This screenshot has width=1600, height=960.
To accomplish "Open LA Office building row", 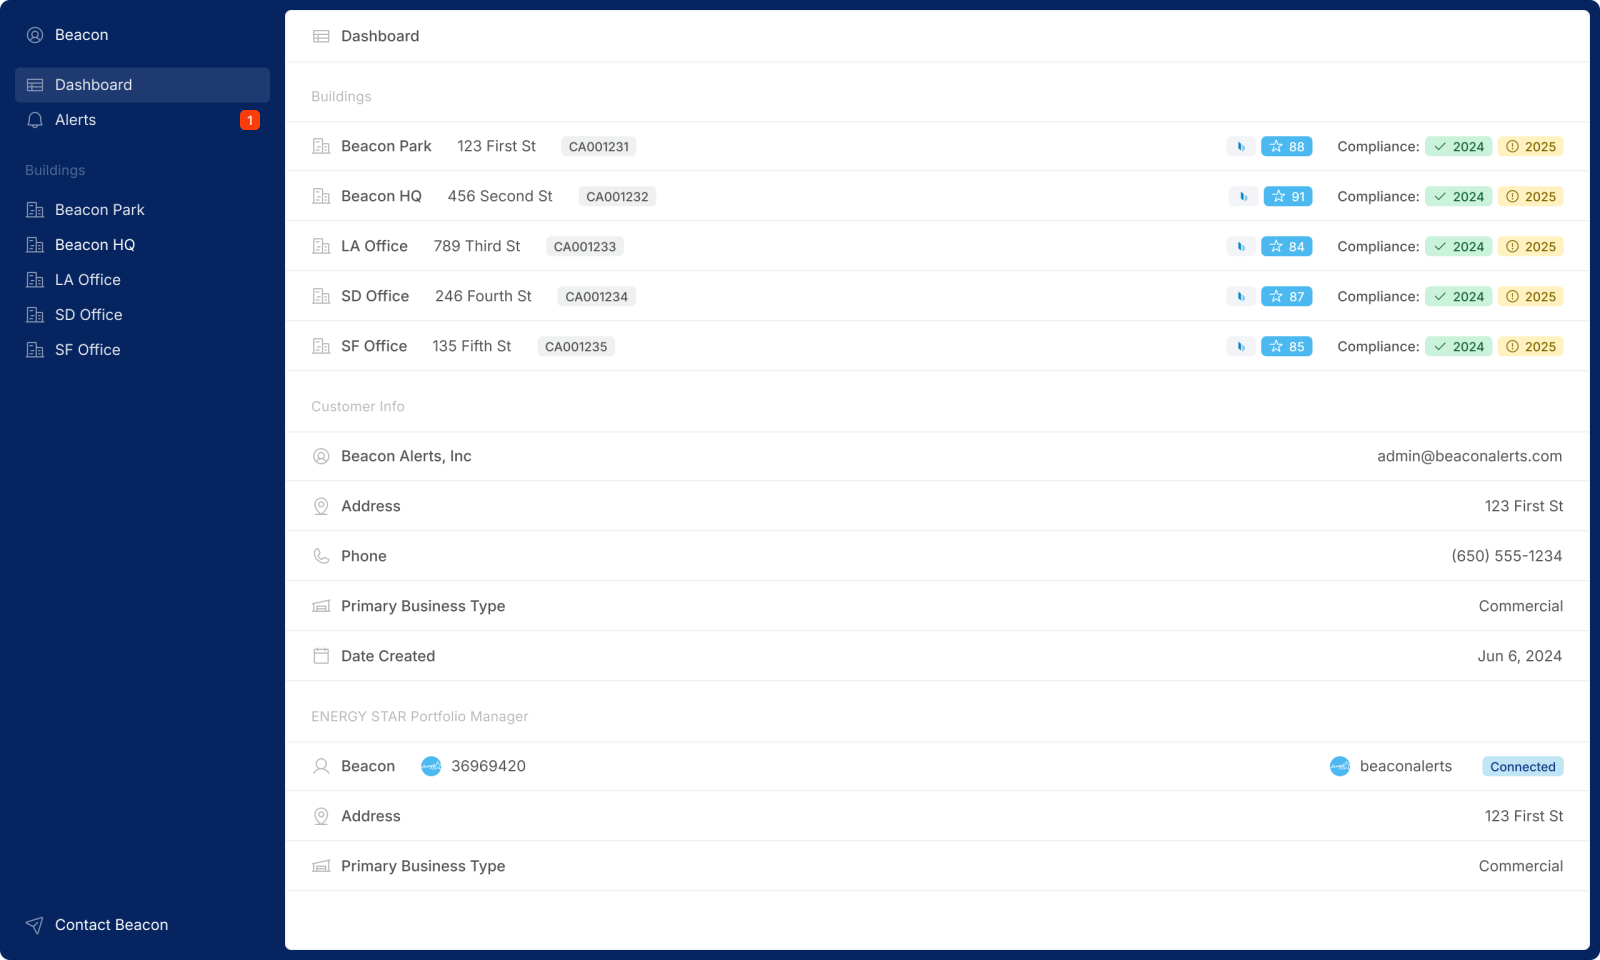I will coord(937,246).
